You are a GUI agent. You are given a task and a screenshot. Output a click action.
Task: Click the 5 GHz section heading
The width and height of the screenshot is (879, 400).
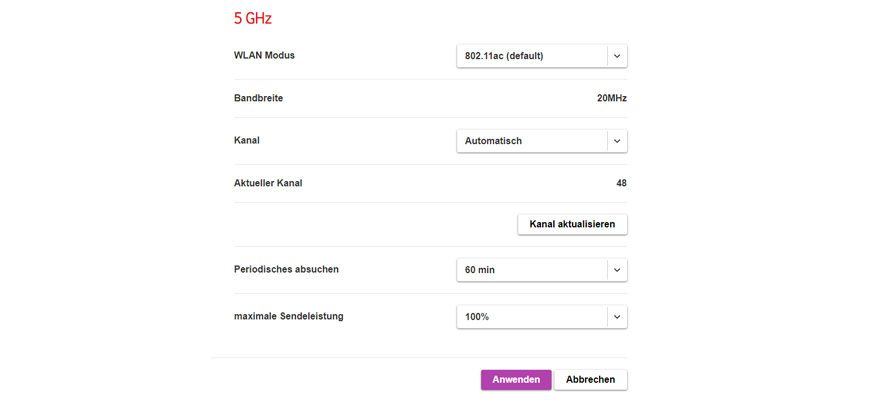click(252, 18)
